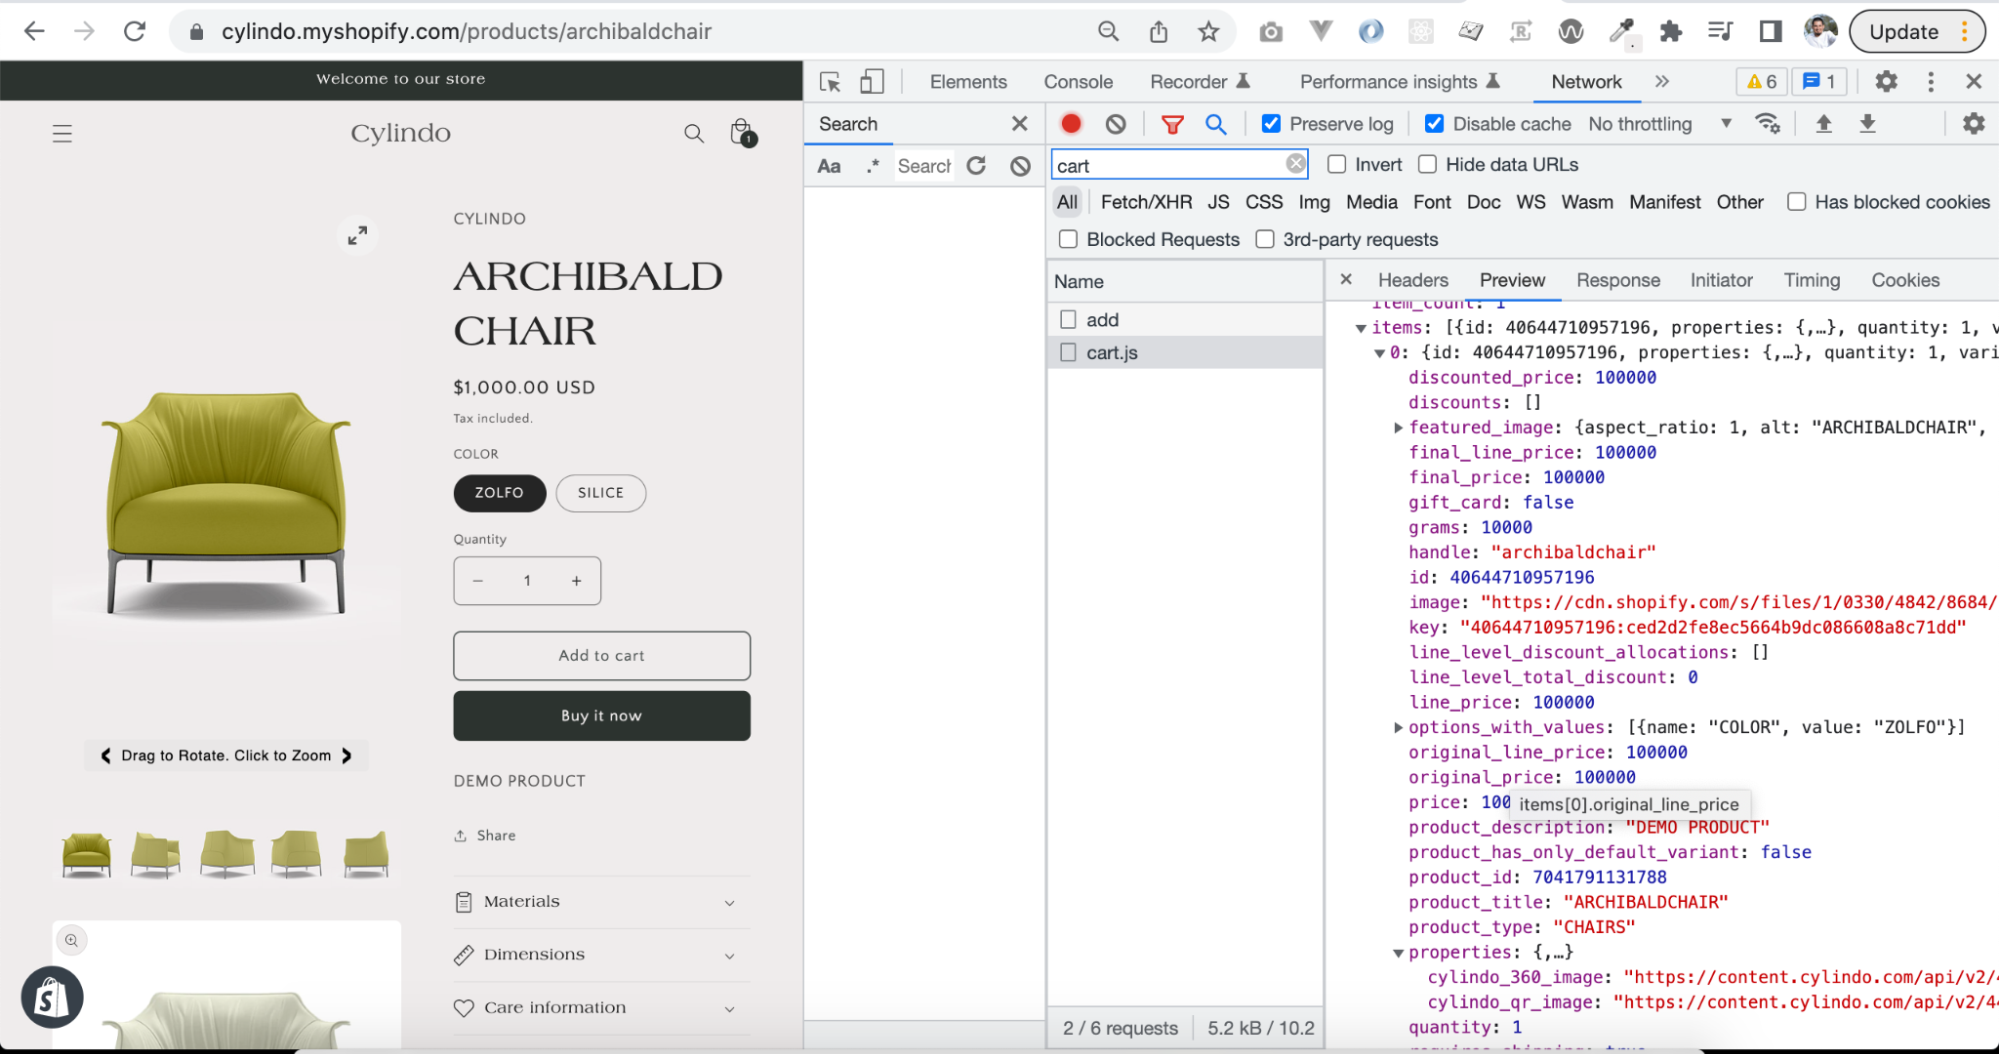Open the shopping cart bag icon
The width and height of the screenshot is (1999, 1055).
pos(742,132)
